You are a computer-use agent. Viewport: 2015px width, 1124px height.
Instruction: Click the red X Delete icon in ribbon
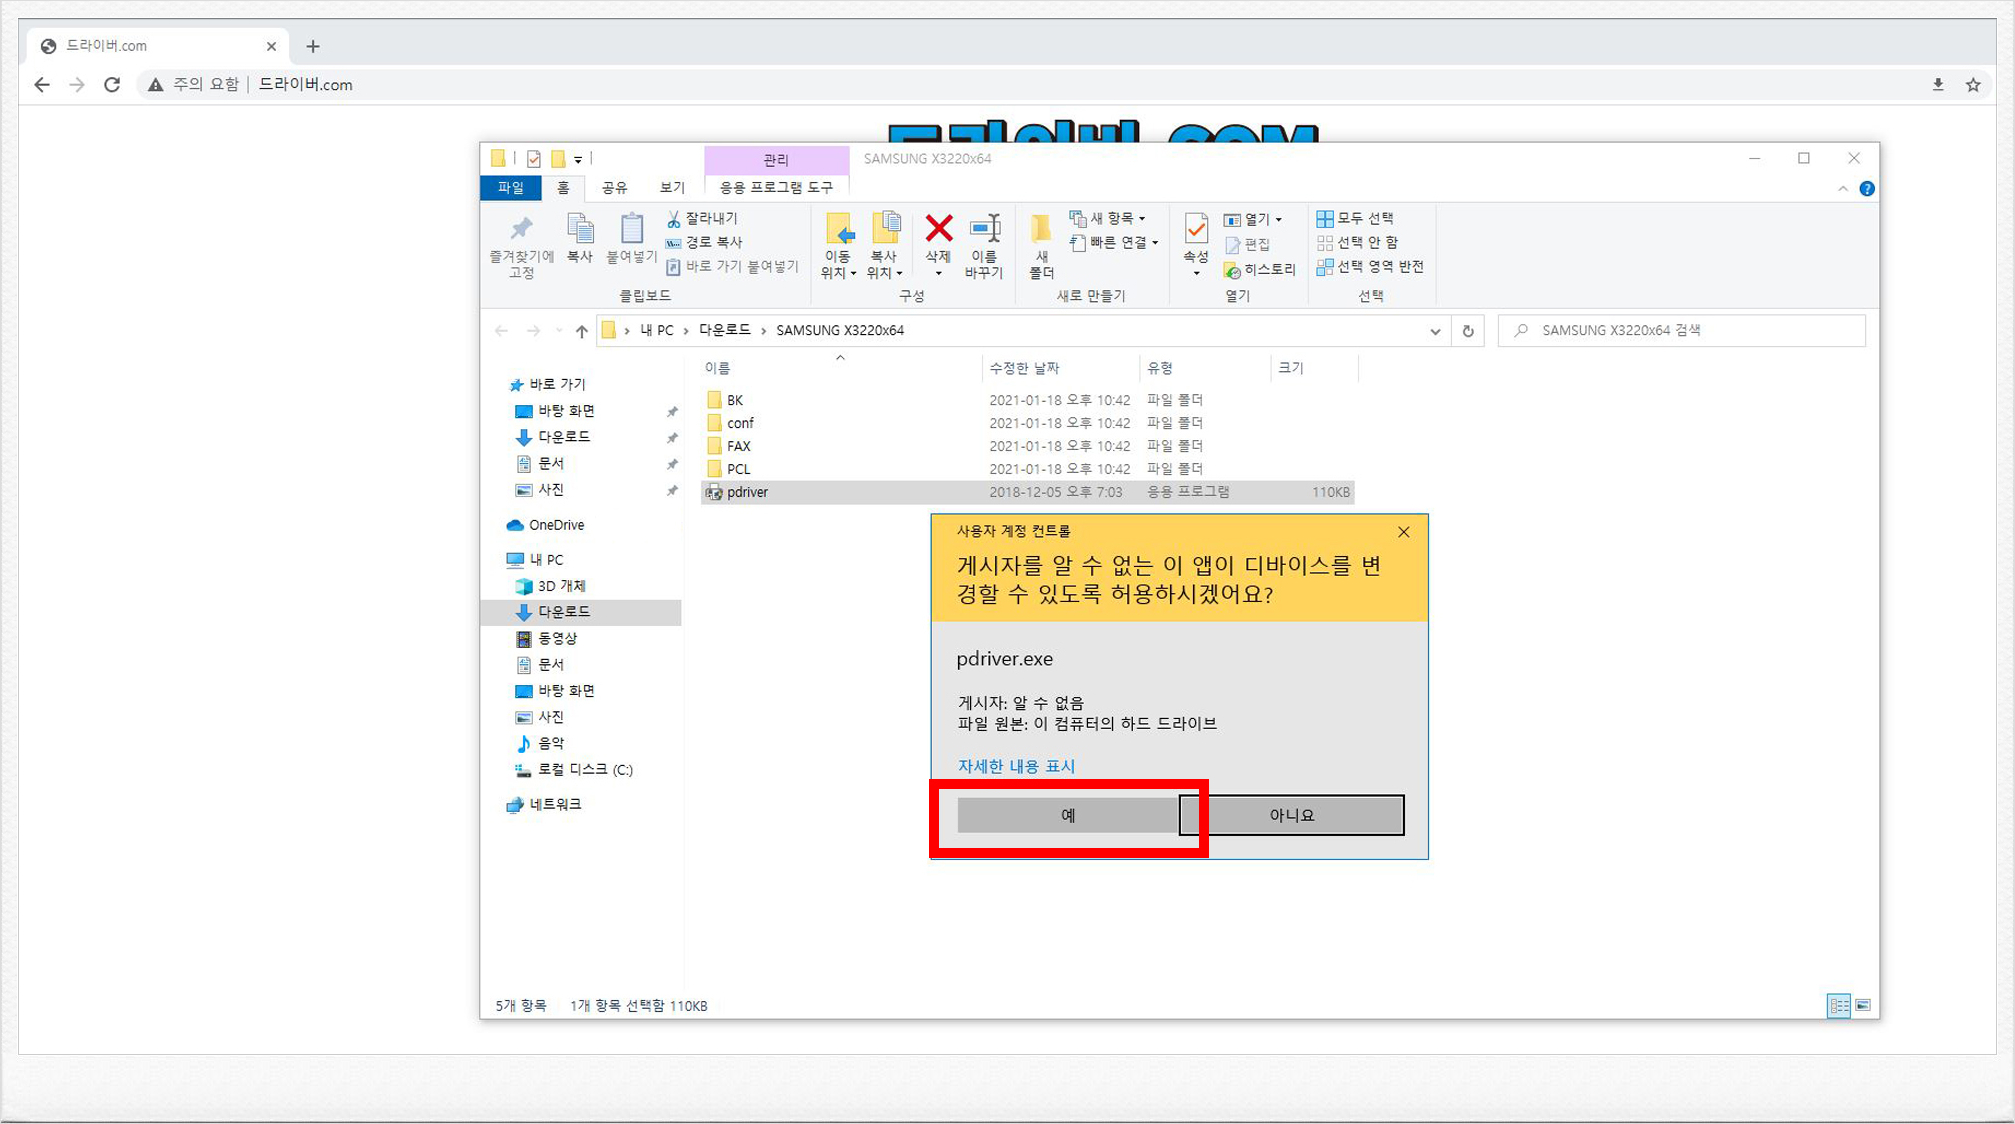tap(938, 230)
